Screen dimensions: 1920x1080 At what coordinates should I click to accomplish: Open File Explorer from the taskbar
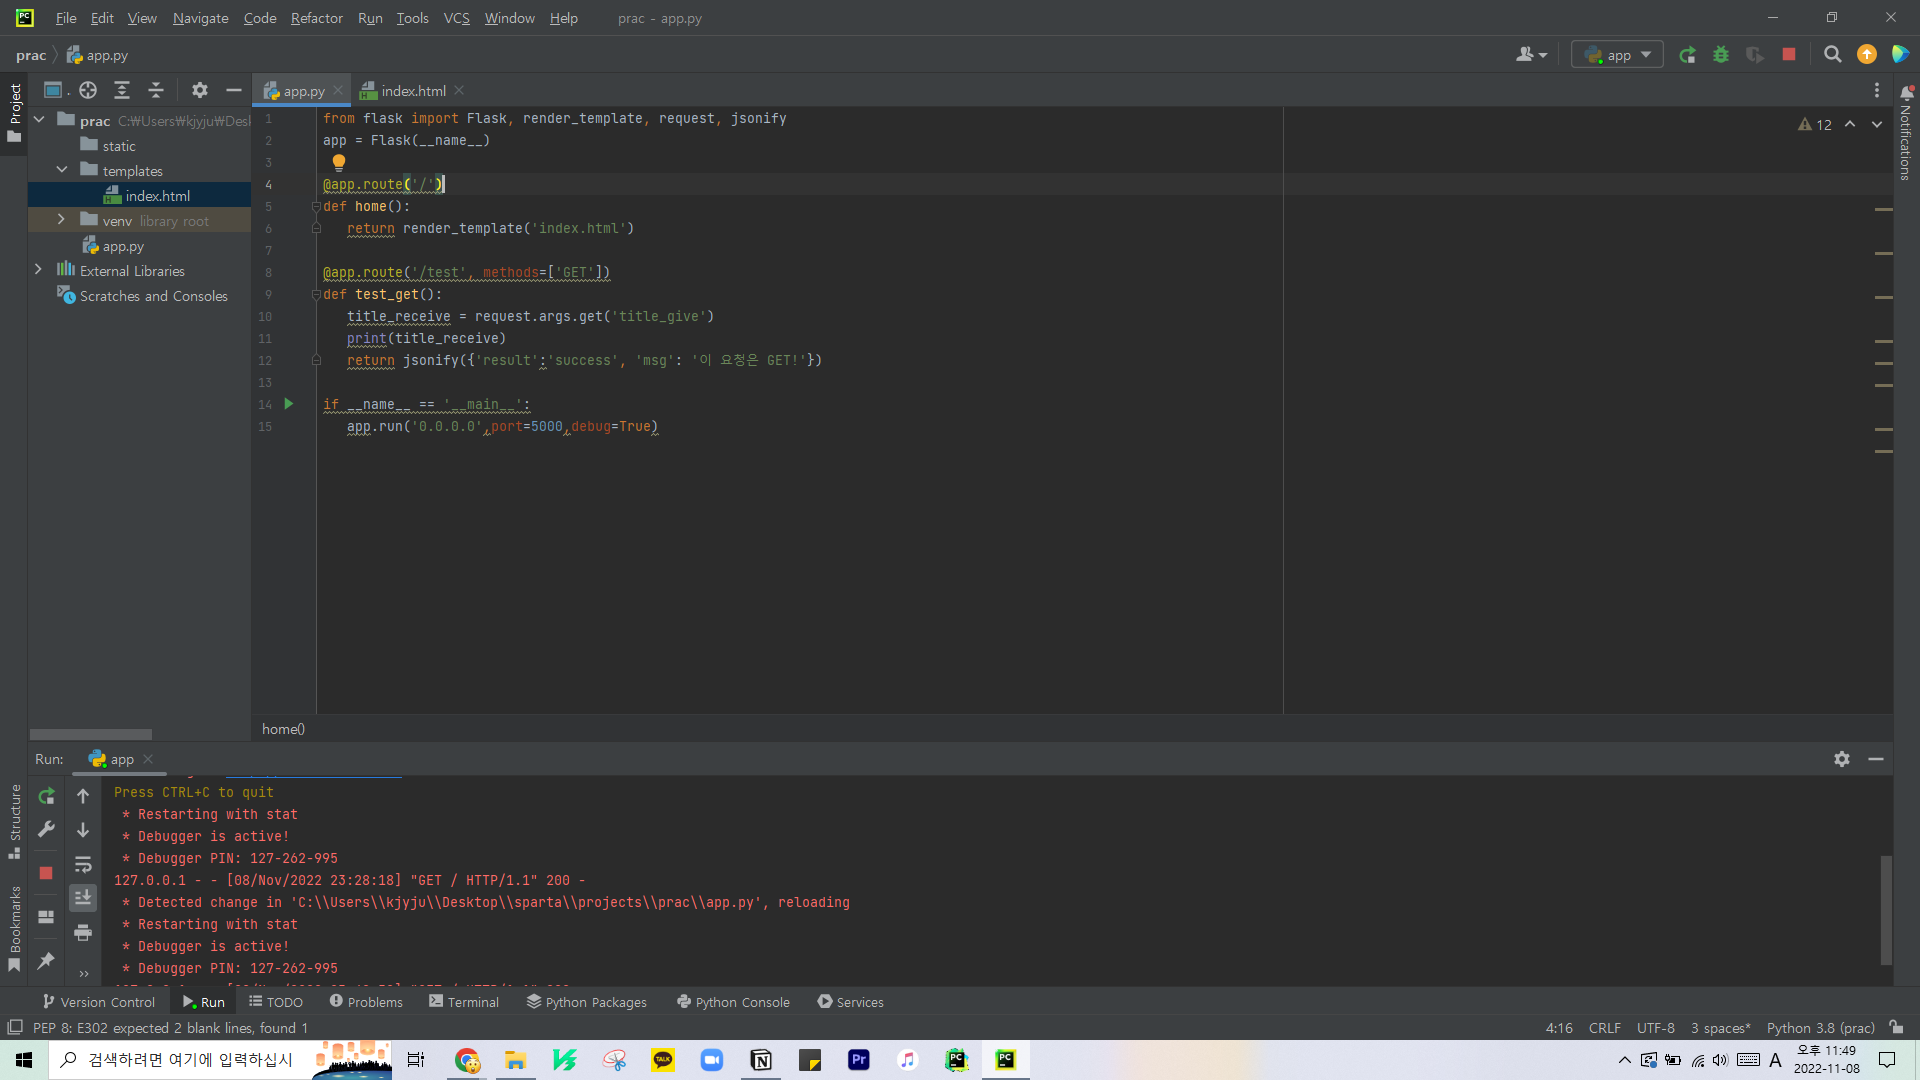tap(516, 1060)
